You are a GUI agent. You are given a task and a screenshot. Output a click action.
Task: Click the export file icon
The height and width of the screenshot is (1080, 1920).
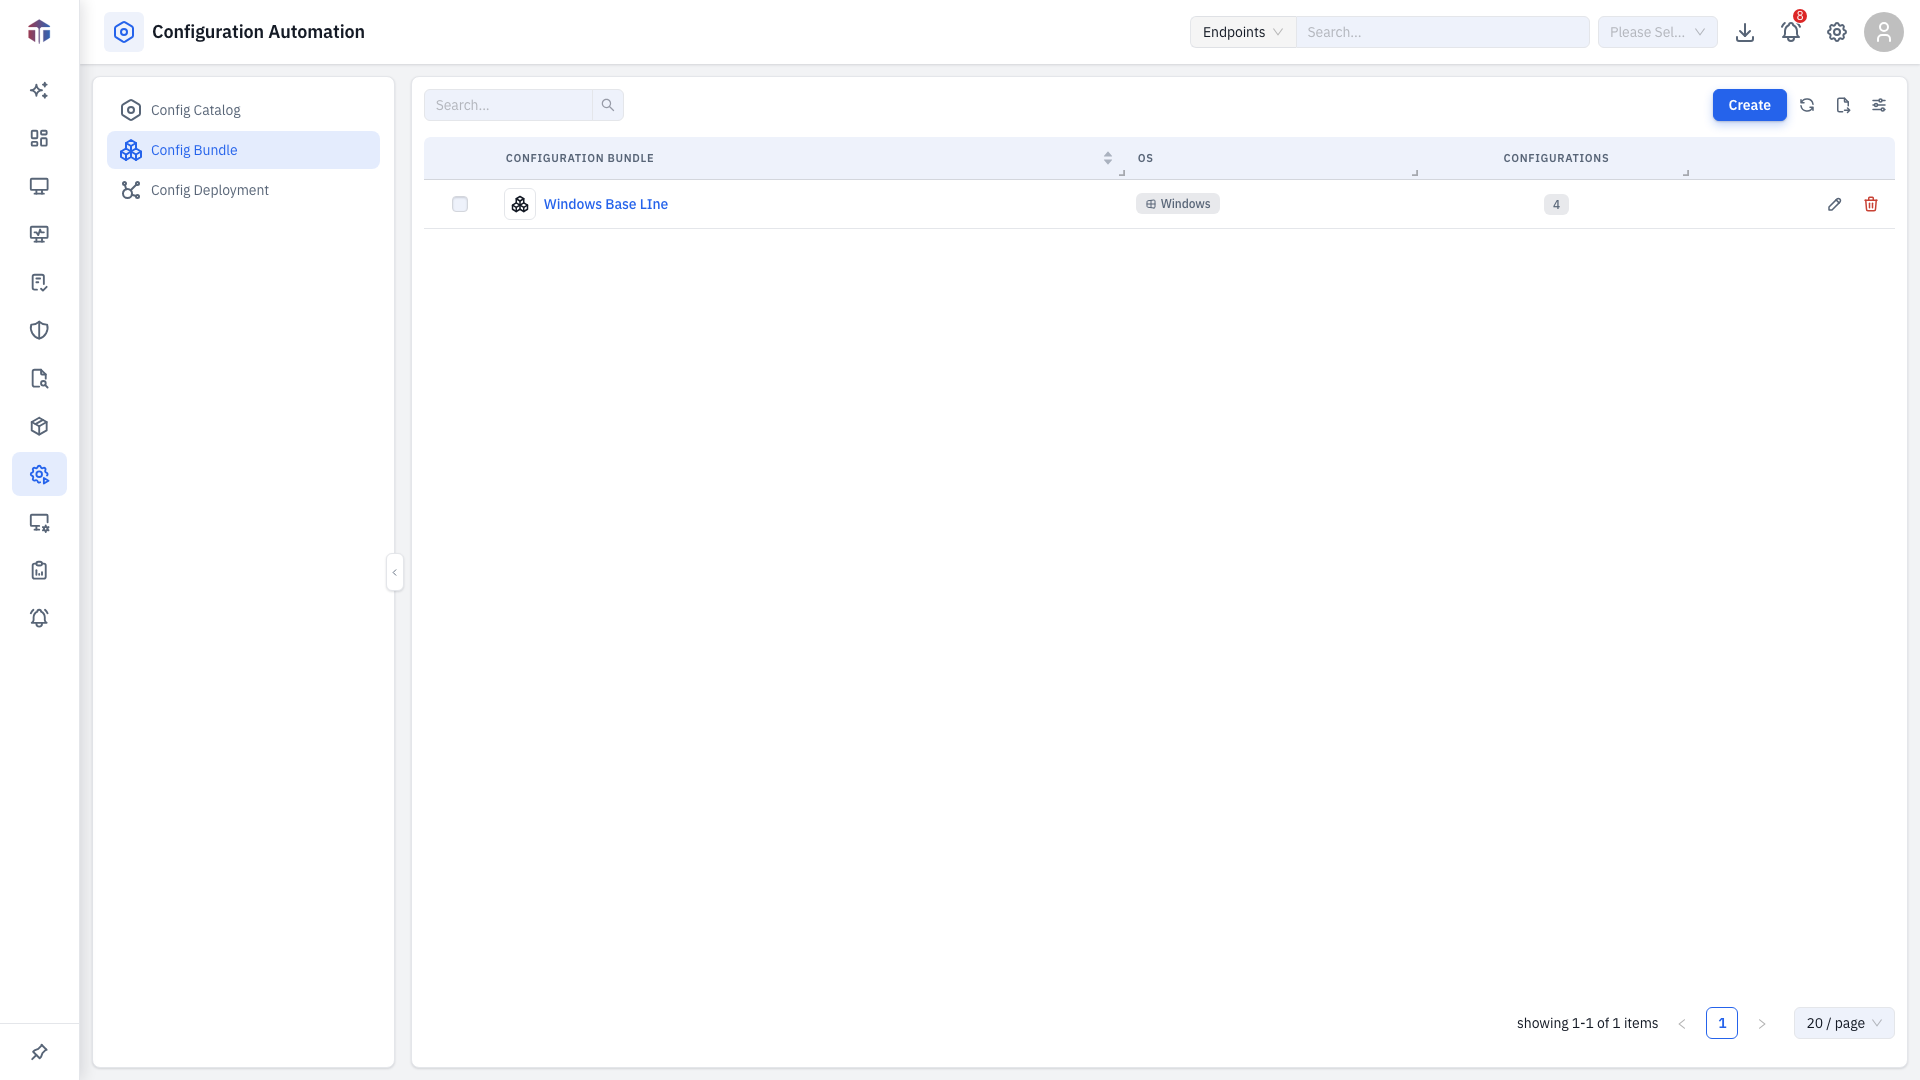click(x=1843, y=105)
